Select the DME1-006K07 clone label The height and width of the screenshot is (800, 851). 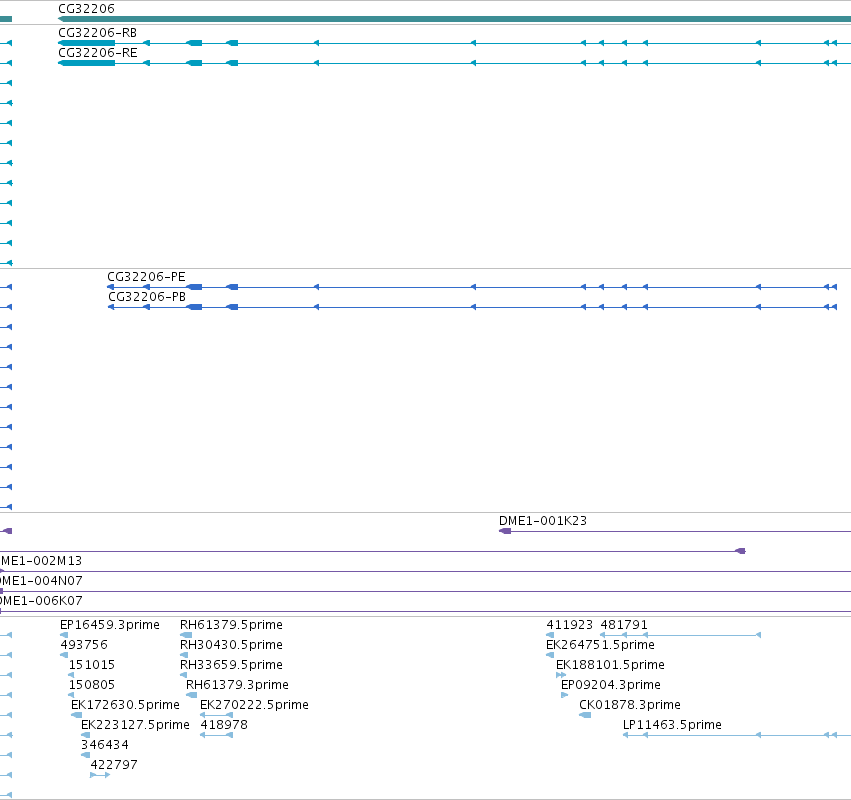click(41, 601)
